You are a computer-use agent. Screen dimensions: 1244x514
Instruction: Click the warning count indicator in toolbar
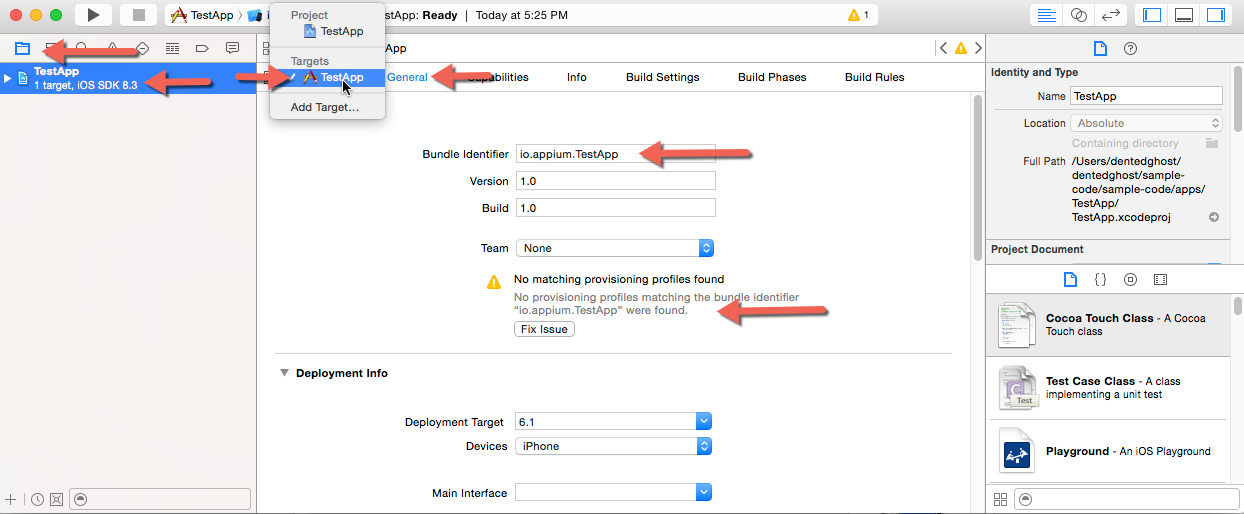point(858,15)
